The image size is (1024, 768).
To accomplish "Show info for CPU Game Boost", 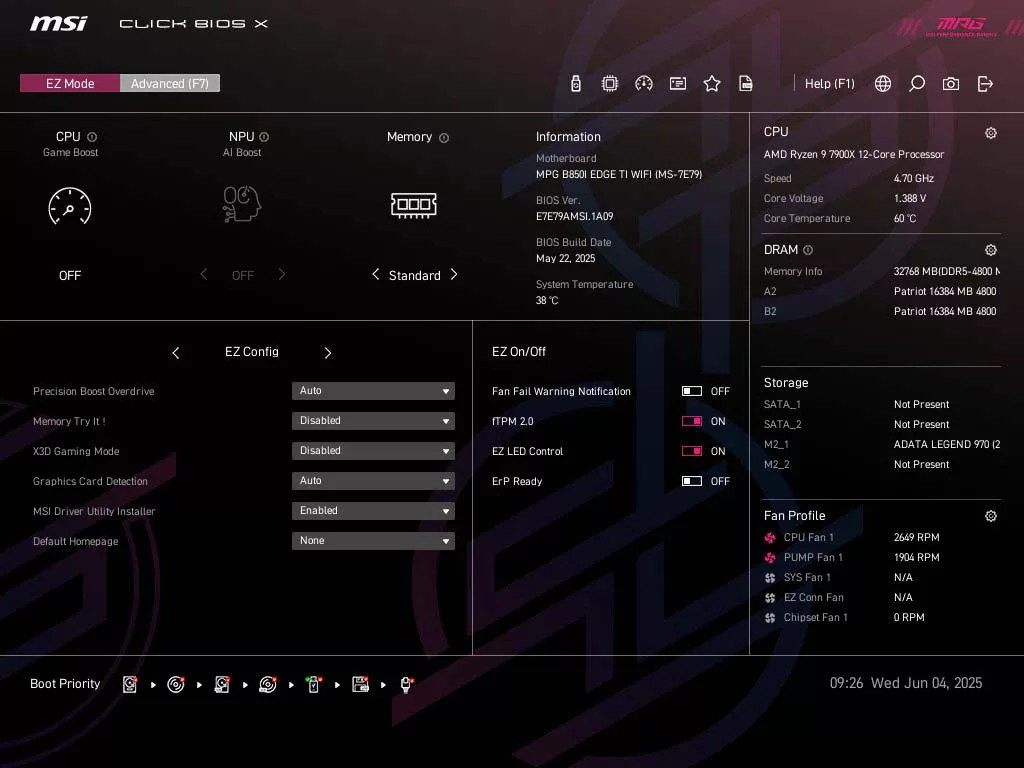I will coord(92,137).
